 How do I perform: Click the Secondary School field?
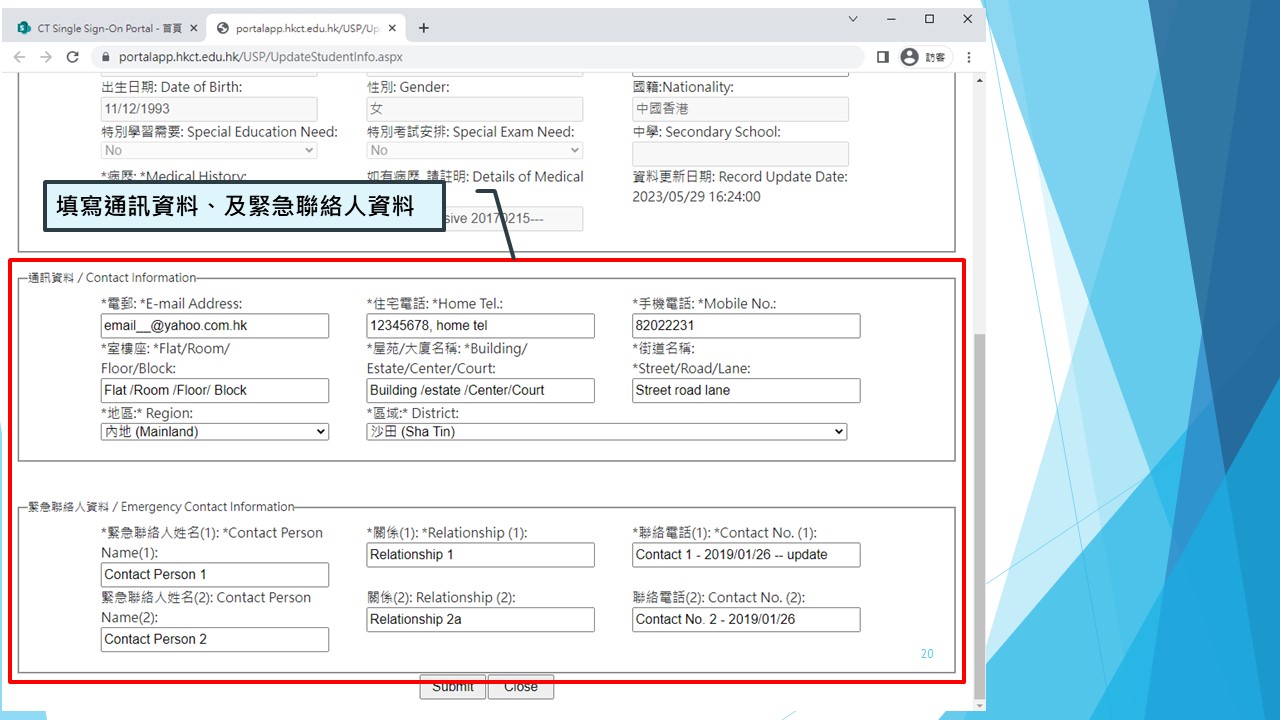tap(740, 154)
